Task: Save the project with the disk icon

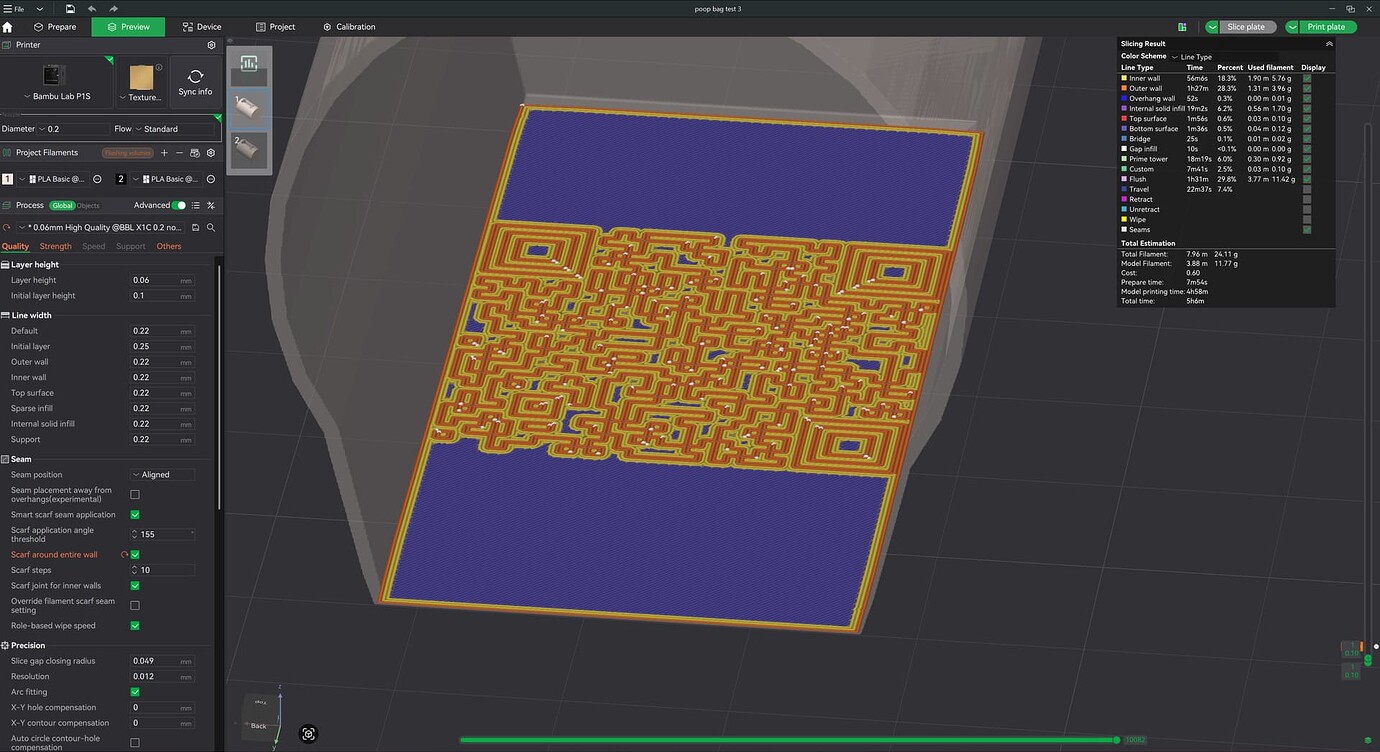Action: pos(70,8)
